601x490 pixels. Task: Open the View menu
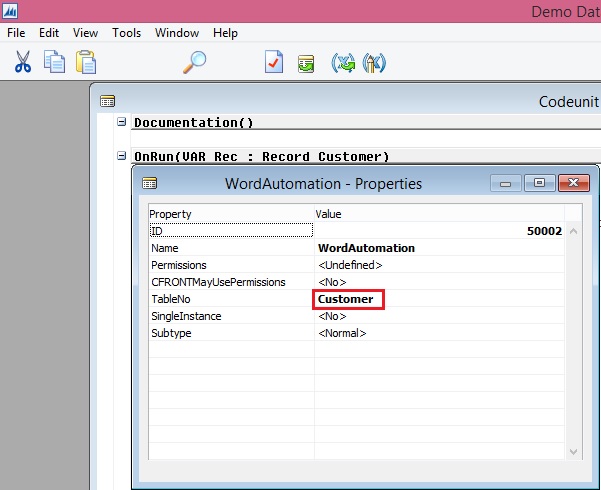(x=85, y=33)
